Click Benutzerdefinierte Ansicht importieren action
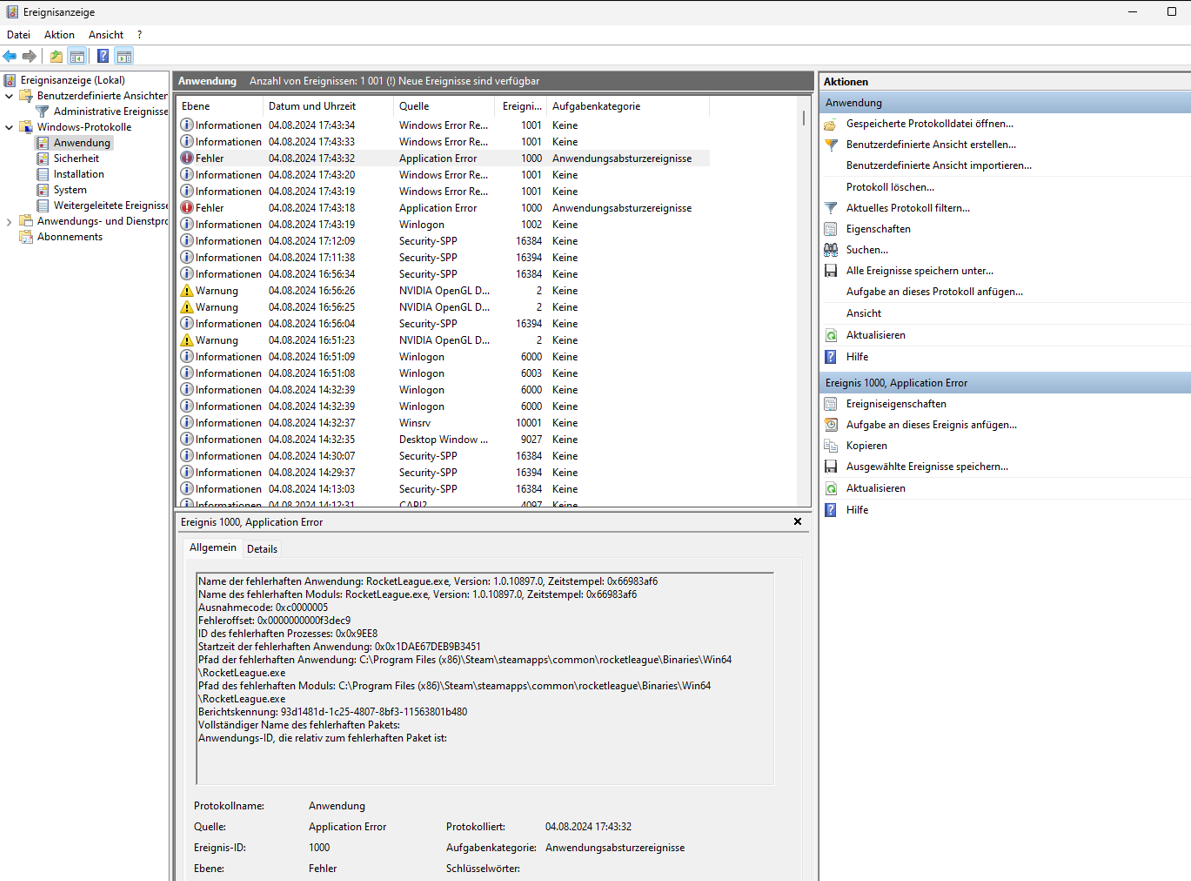The image size is (1191, 881). (x=939, y=166)
